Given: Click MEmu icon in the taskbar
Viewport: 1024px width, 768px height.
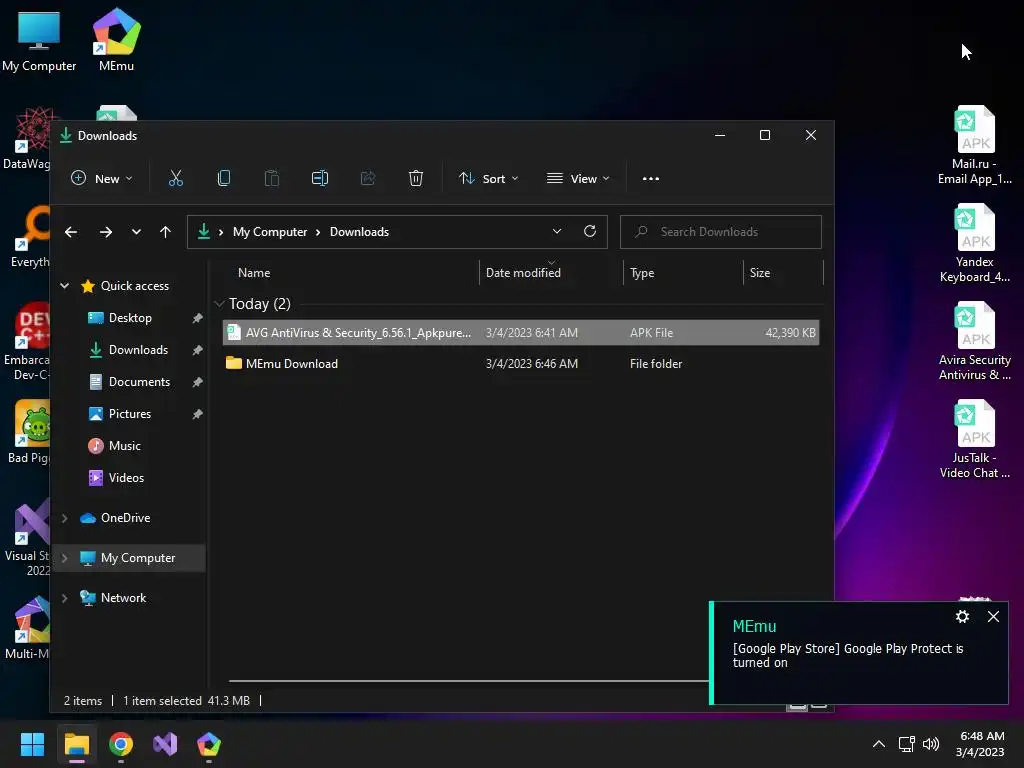Looking at the screenshot, I should pyautogui.click(x=209, y=744).
